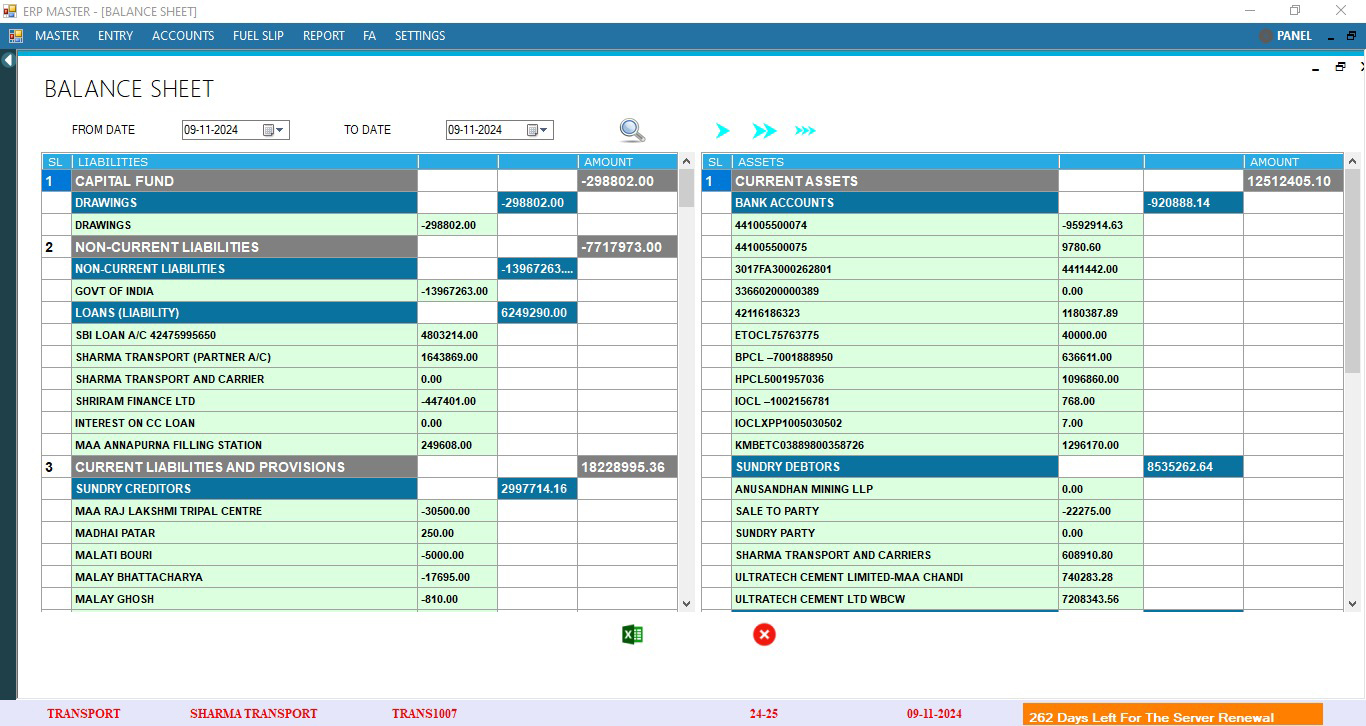The height and width of the screenshot is (726, 1366).
Task: Open the From Date calendar dropdown
Action: 274,130
